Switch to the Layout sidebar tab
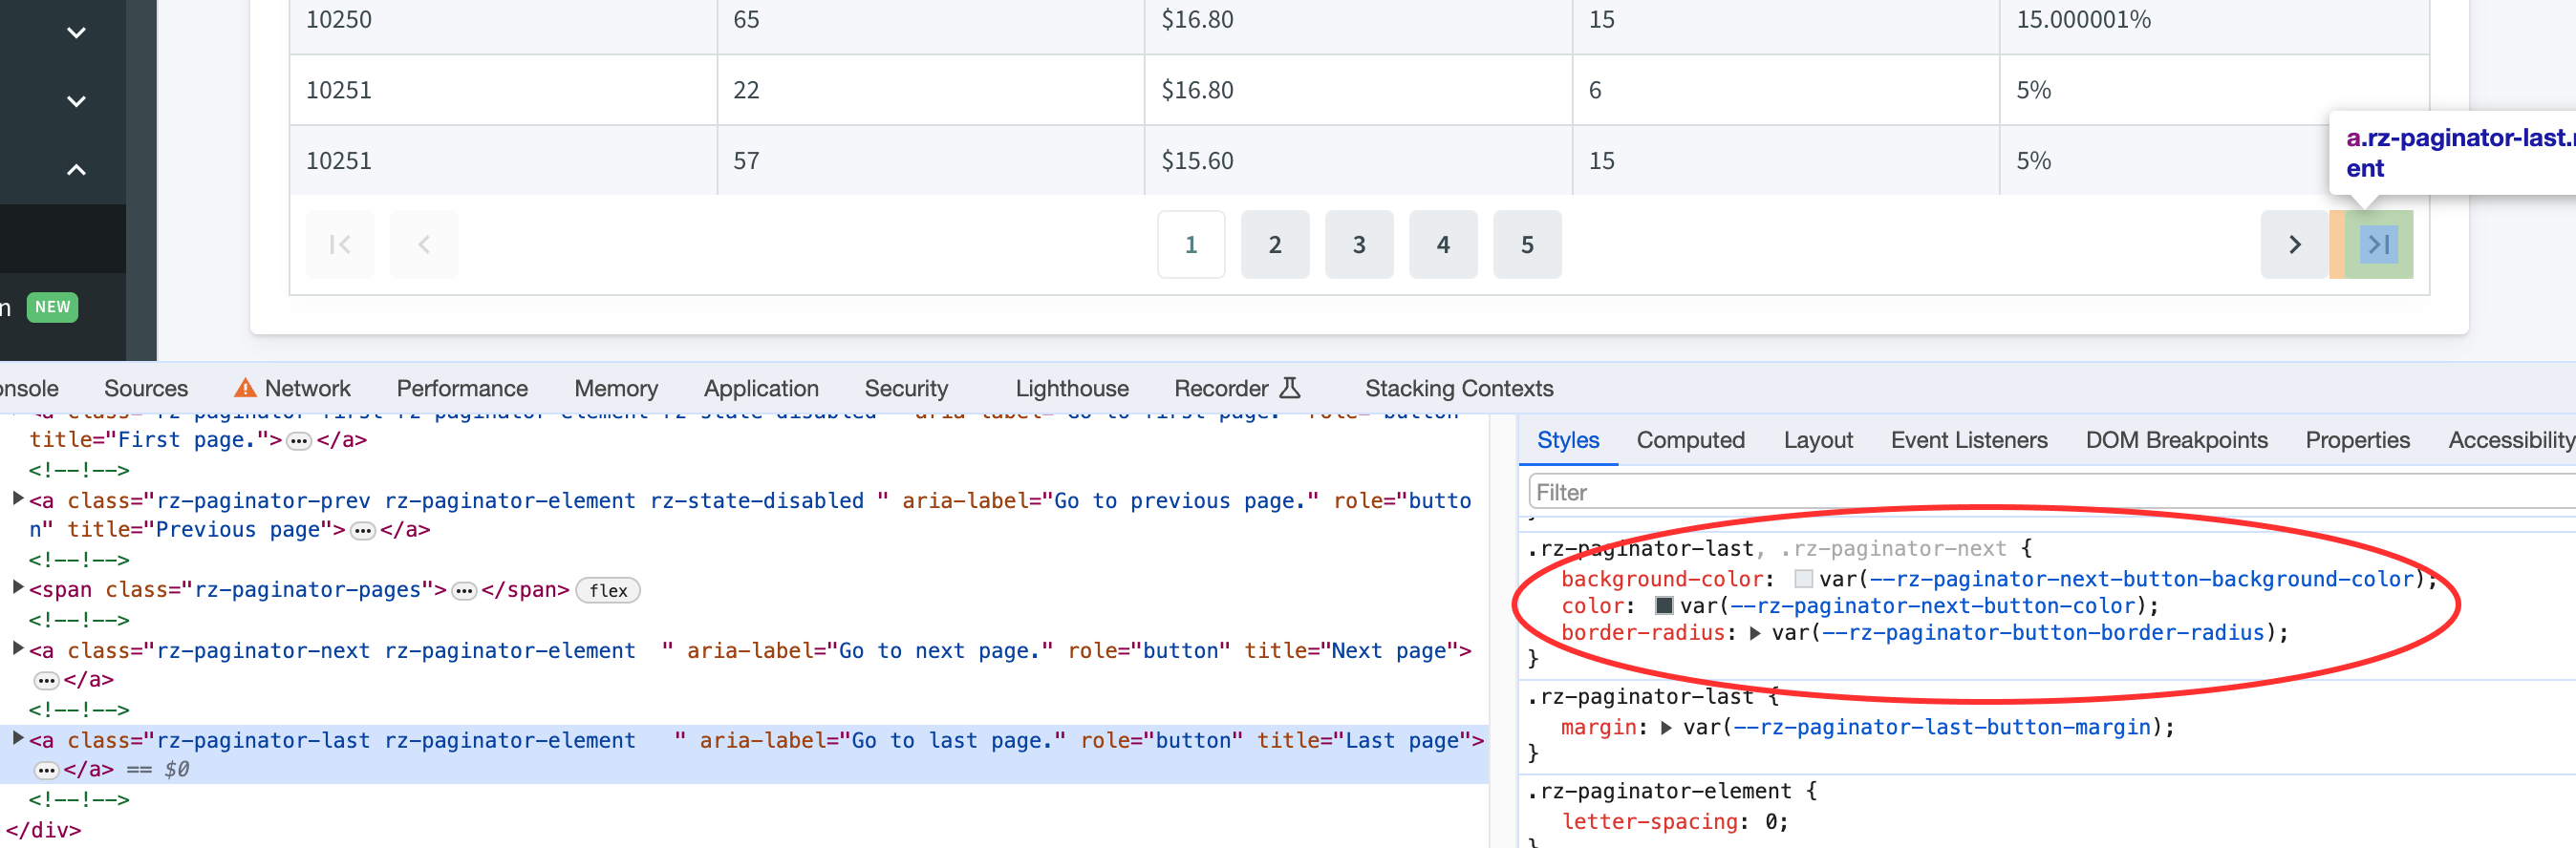The width and height of the screenshot is (2576, 848). coord(1818,440)
